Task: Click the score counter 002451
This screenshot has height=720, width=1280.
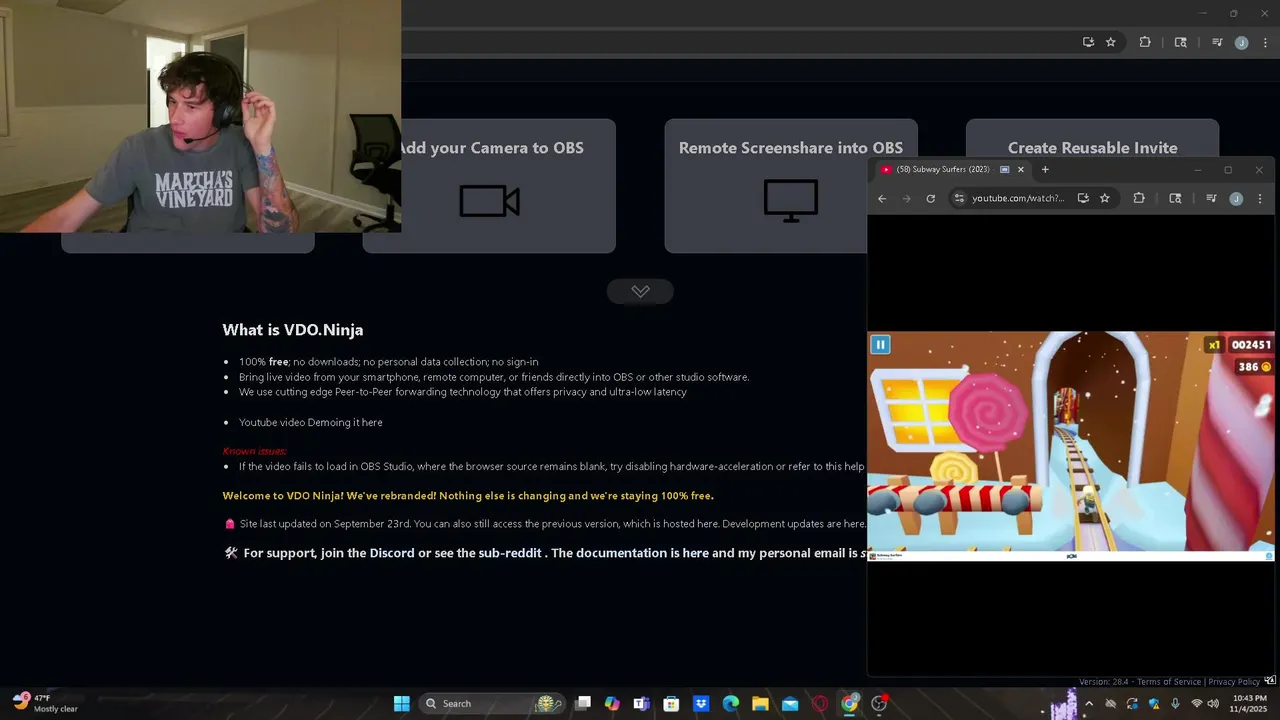Action: [1251, 345]
